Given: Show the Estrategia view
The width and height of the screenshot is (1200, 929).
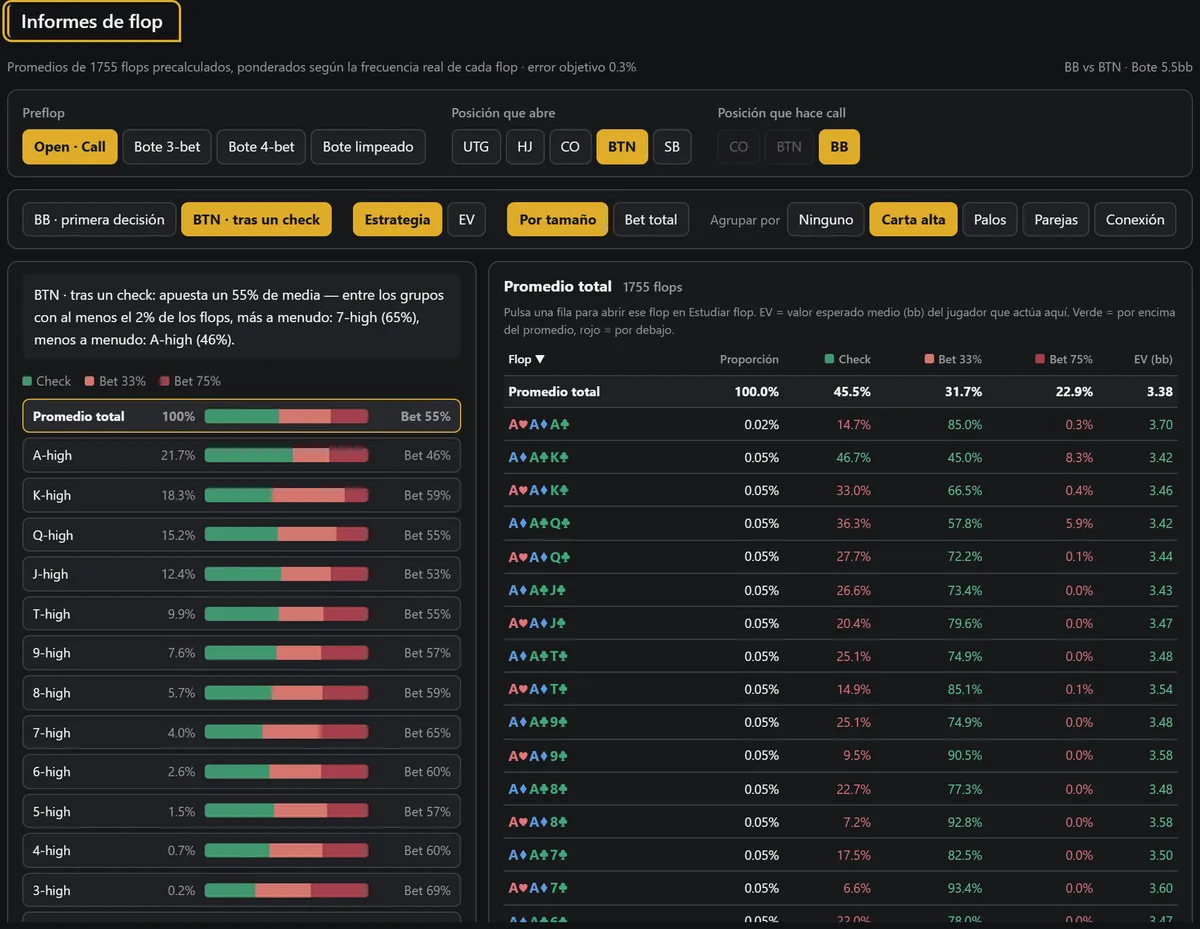Looking at the screenshot, I should click(x=397, y=220).
